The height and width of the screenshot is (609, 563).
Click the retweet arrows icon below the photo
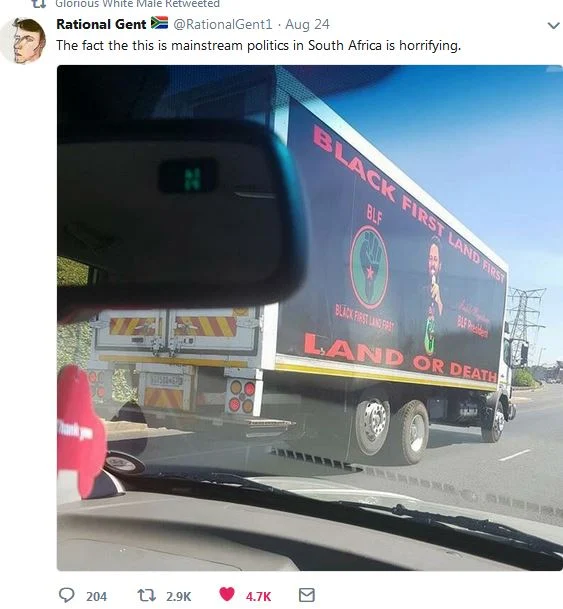point(147,595)
